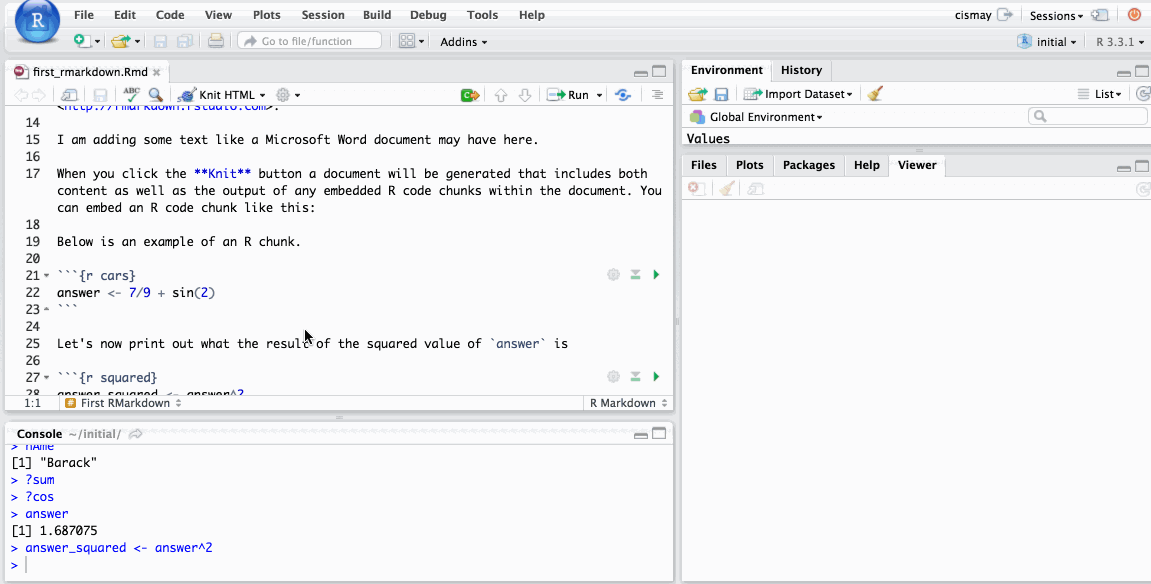This screenshot has width=1151, height=584.
Task: Click the cismay username
Action: 973,15
